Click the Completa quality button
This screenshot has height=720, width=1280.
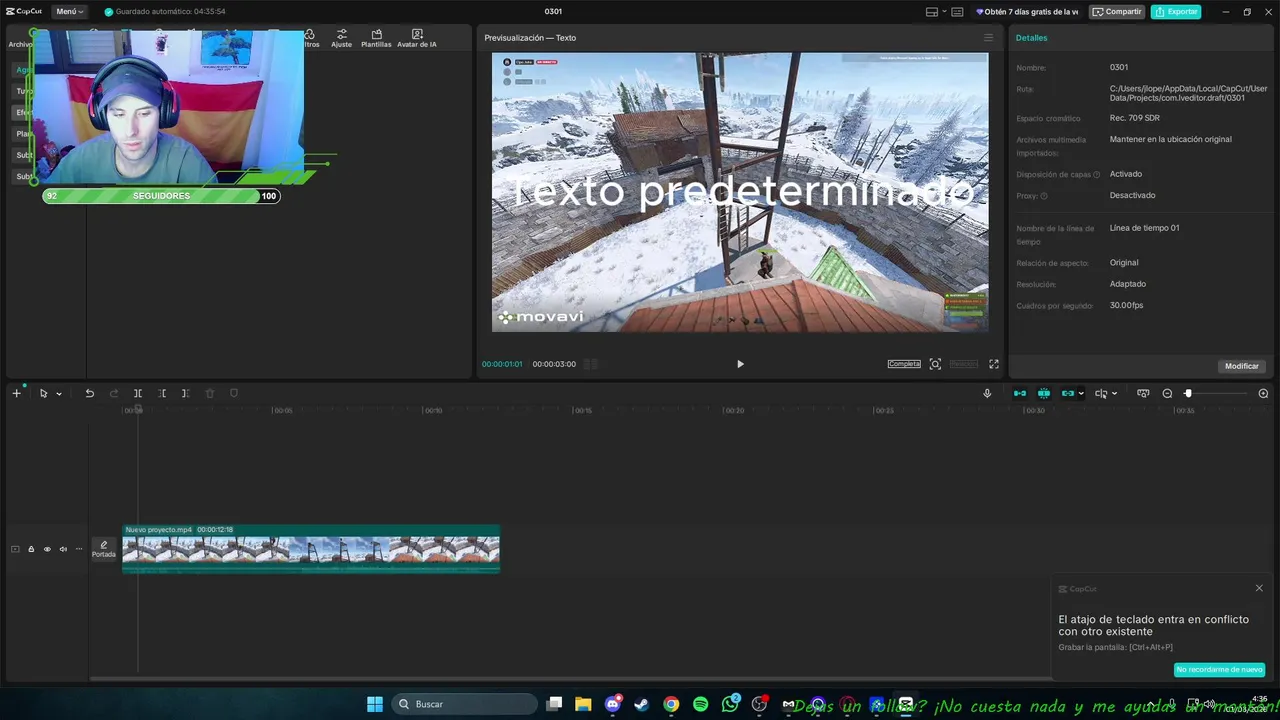[x=904, y=364]
